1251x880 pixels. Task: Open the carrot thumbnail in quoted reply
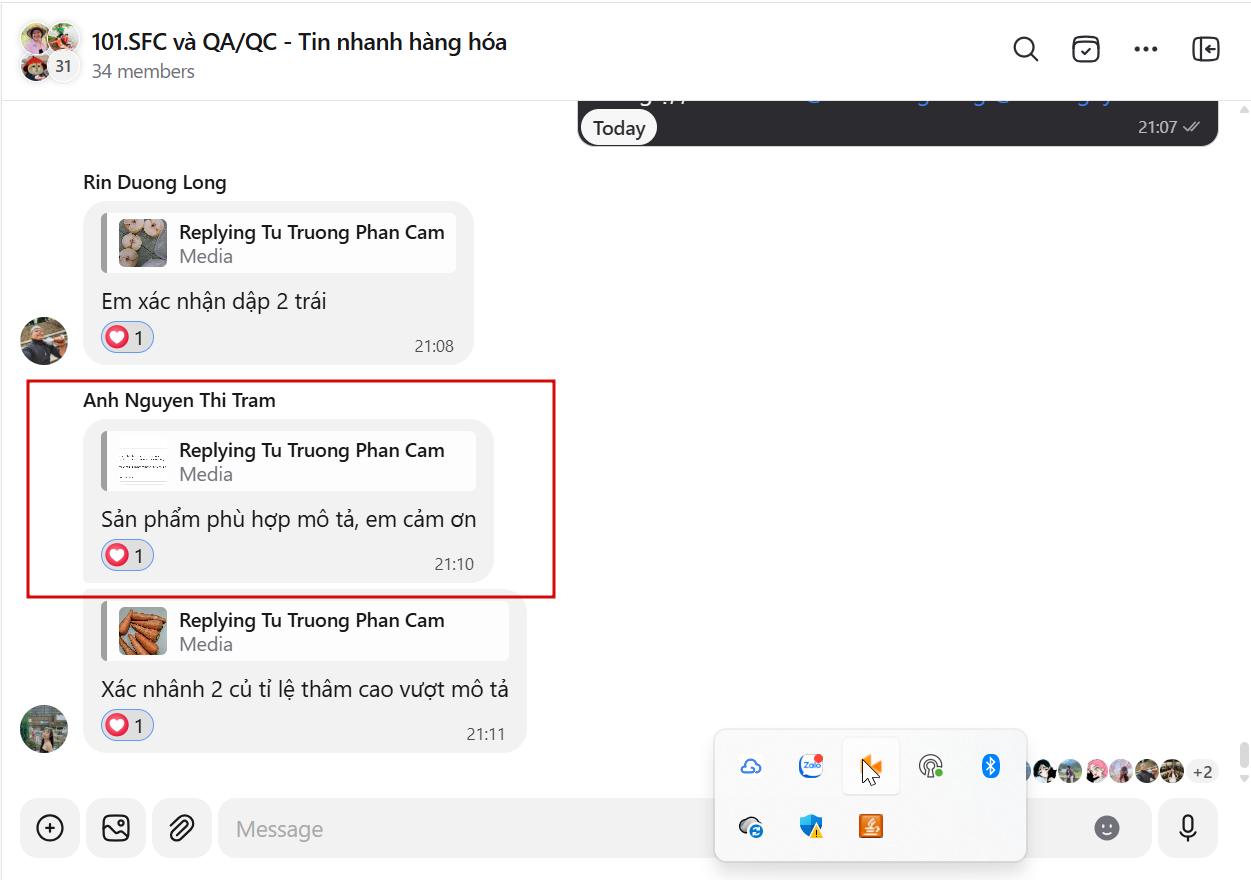point(143,631)
